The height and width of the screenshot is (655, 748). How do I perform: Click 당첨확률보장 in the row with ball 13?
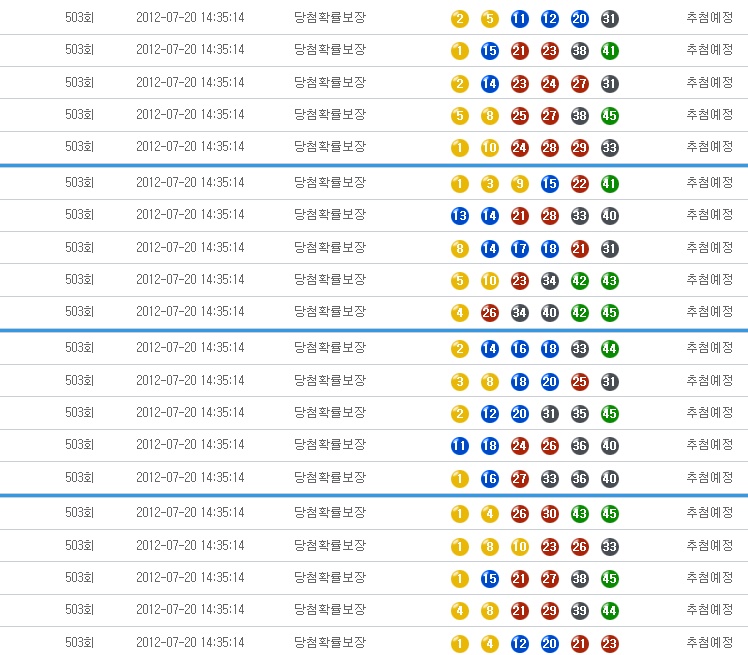[330, 214]
